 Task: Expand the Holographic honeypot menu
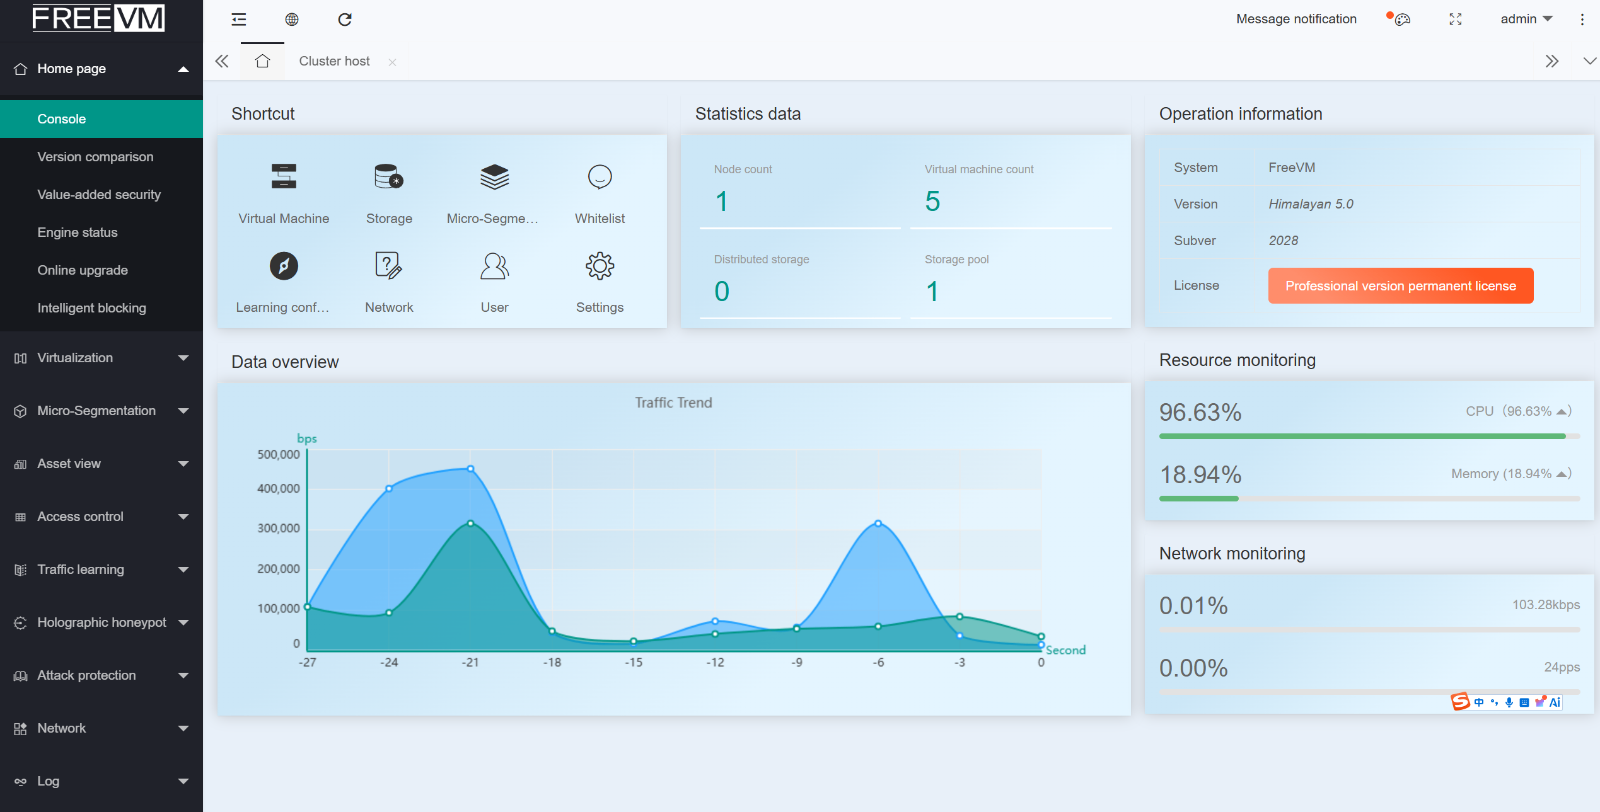(101, 623)
